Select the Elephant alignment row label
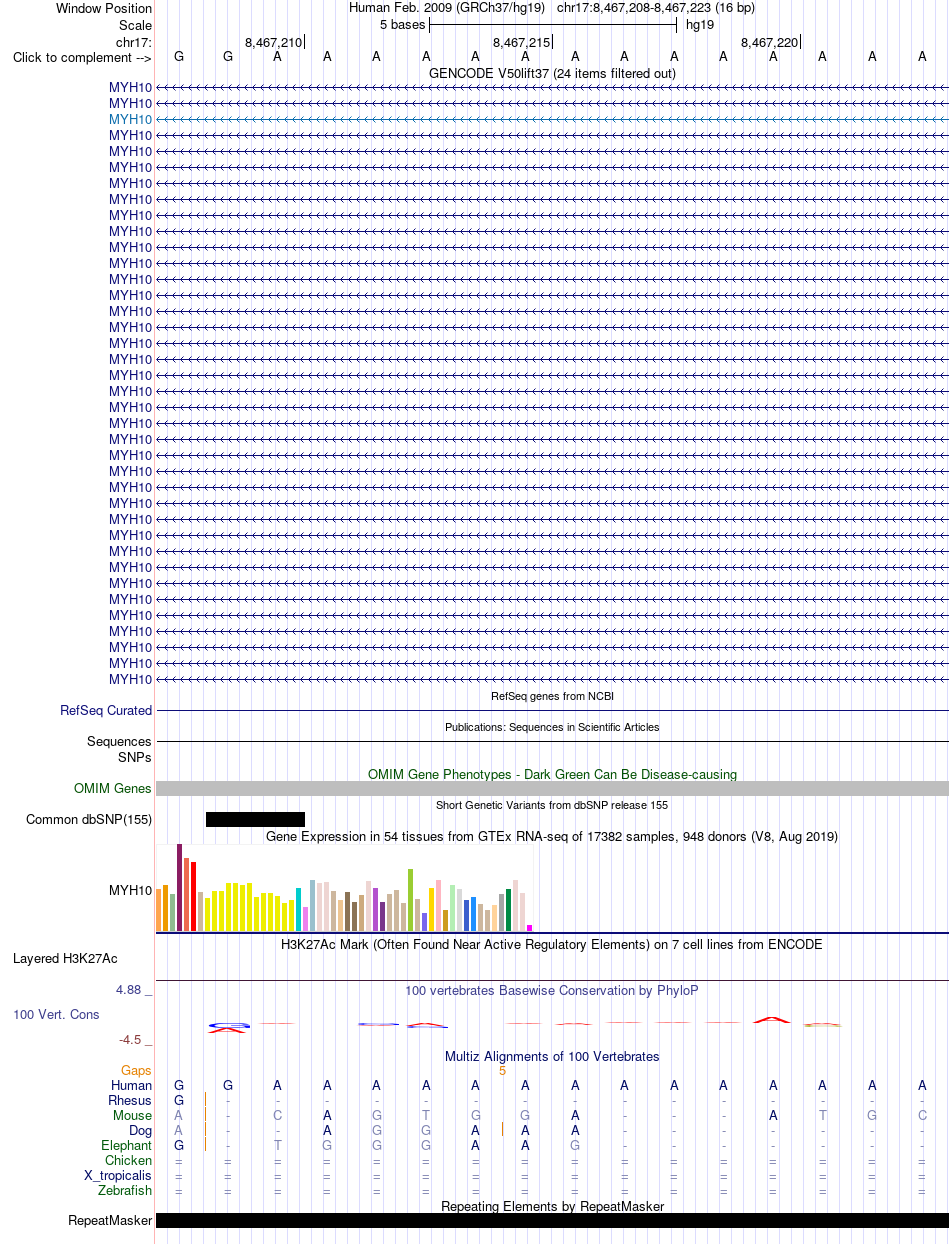Viewport: 950px width, 1244px height. pos(127,1145)
